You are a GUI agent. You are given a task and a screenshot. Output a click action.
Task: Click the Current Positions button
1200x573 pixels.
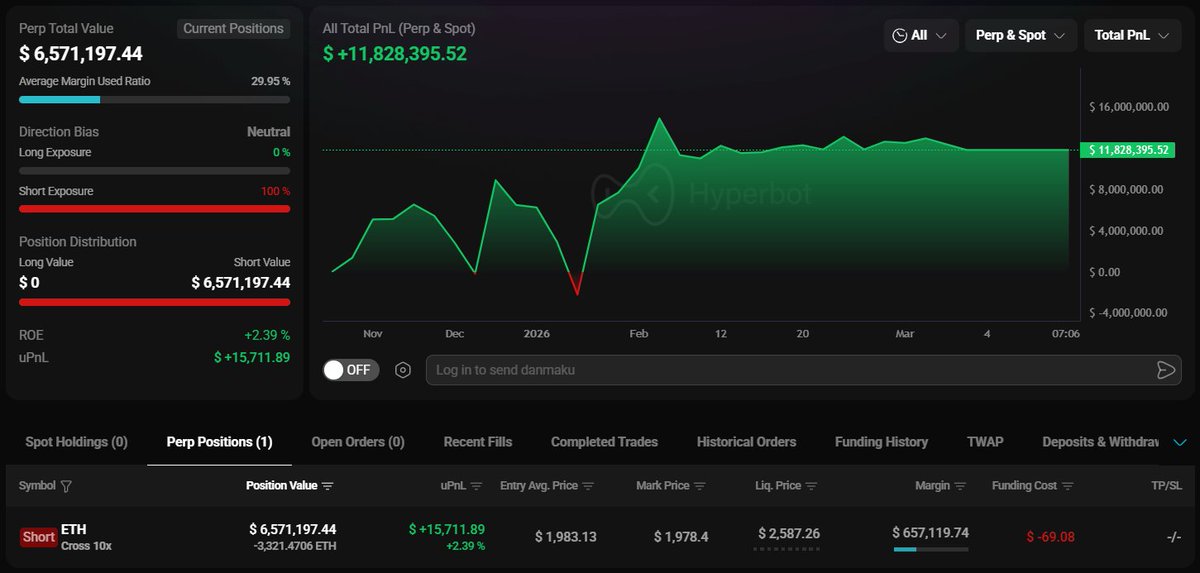click(x=233, y=28)
